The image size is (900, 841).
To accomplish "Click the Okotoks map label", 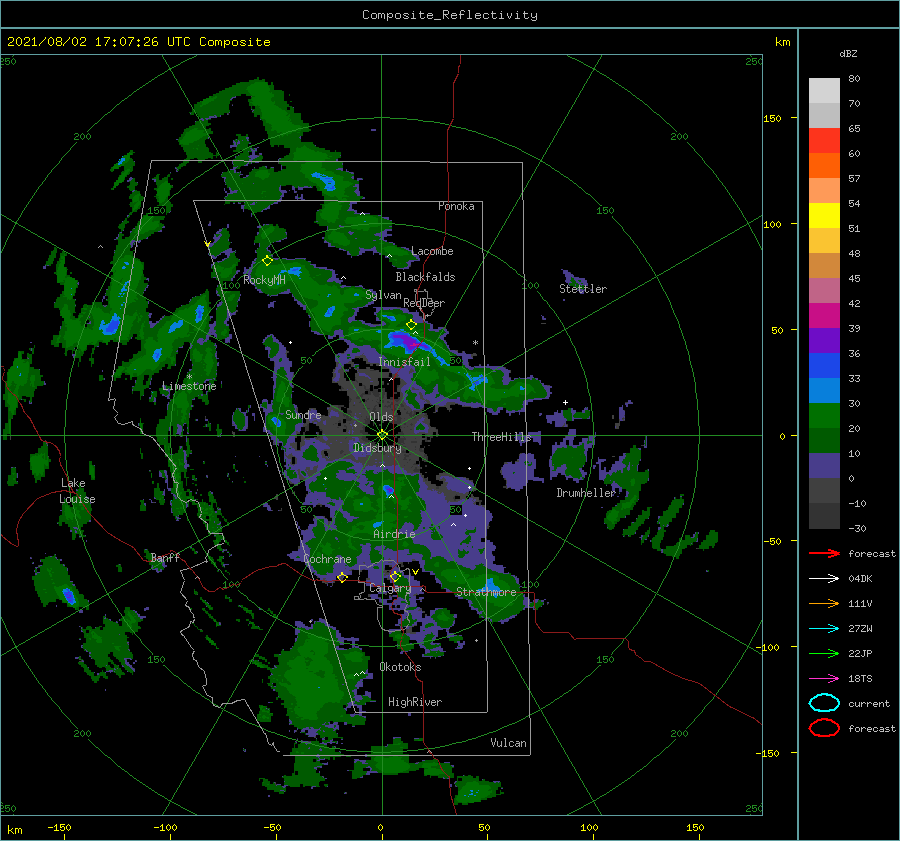I will click(400, 667).
